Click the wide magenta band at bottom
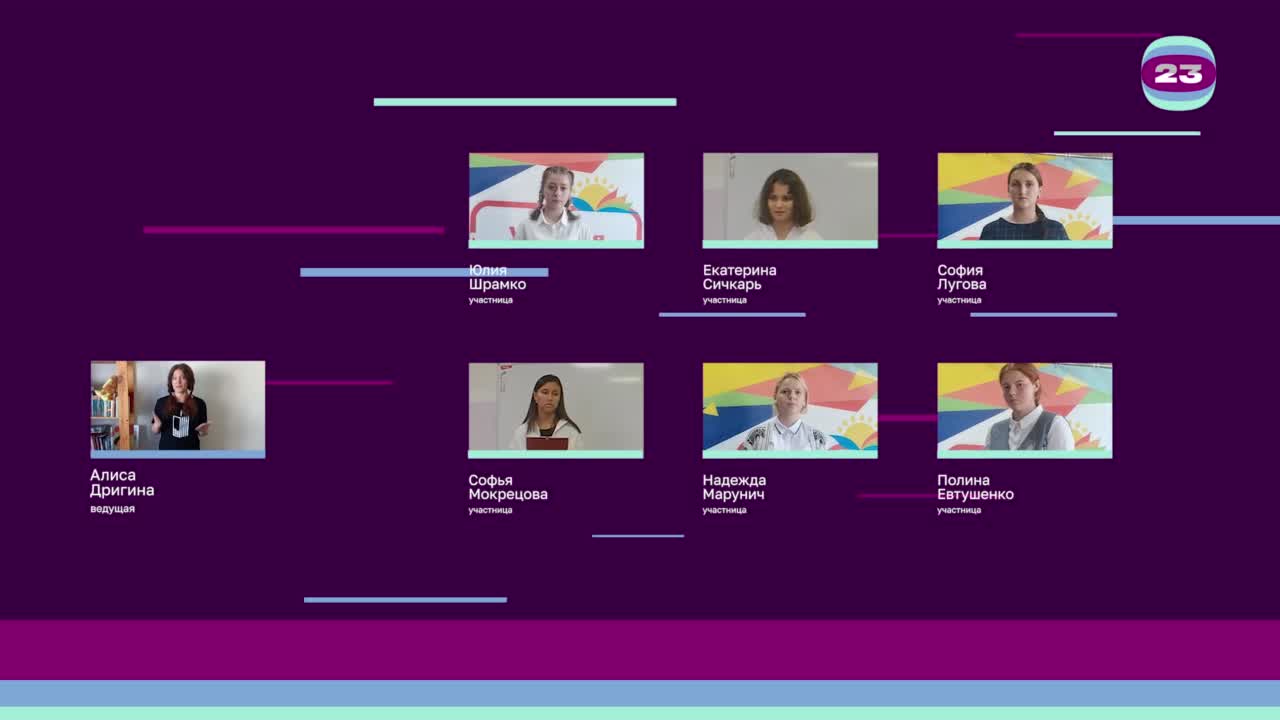This screenshot has height=720, width=1280. pyautogui.click(x=640, y=650)
